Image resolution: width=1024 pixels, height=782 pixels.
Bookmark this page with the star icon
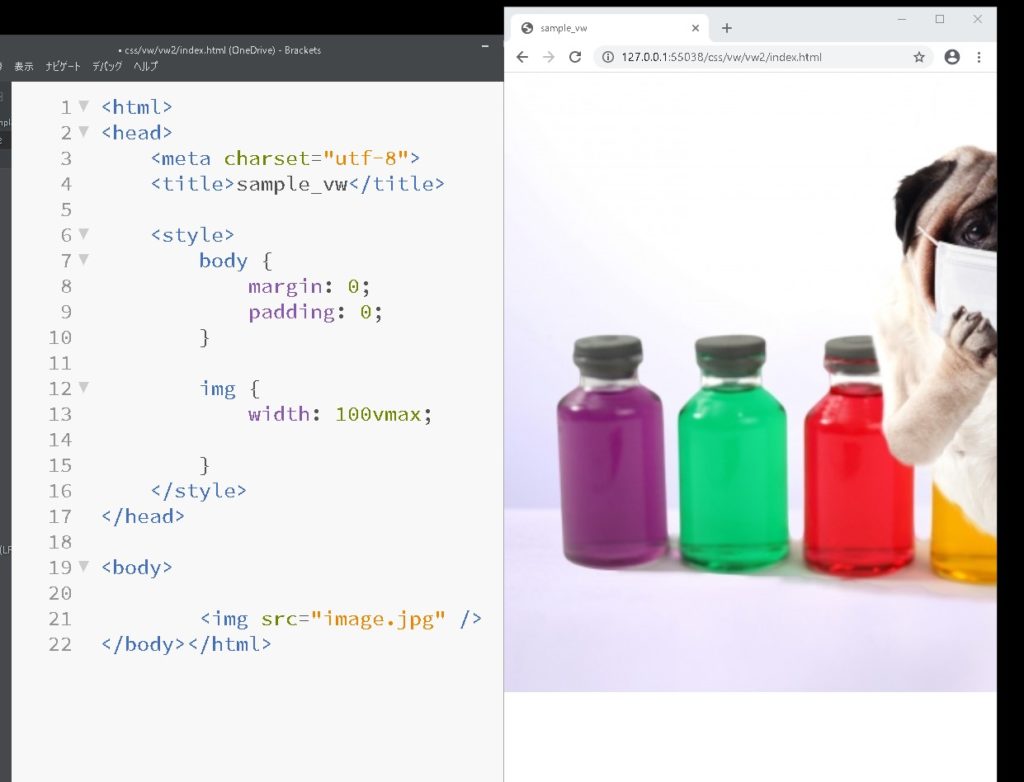point(919,57)
